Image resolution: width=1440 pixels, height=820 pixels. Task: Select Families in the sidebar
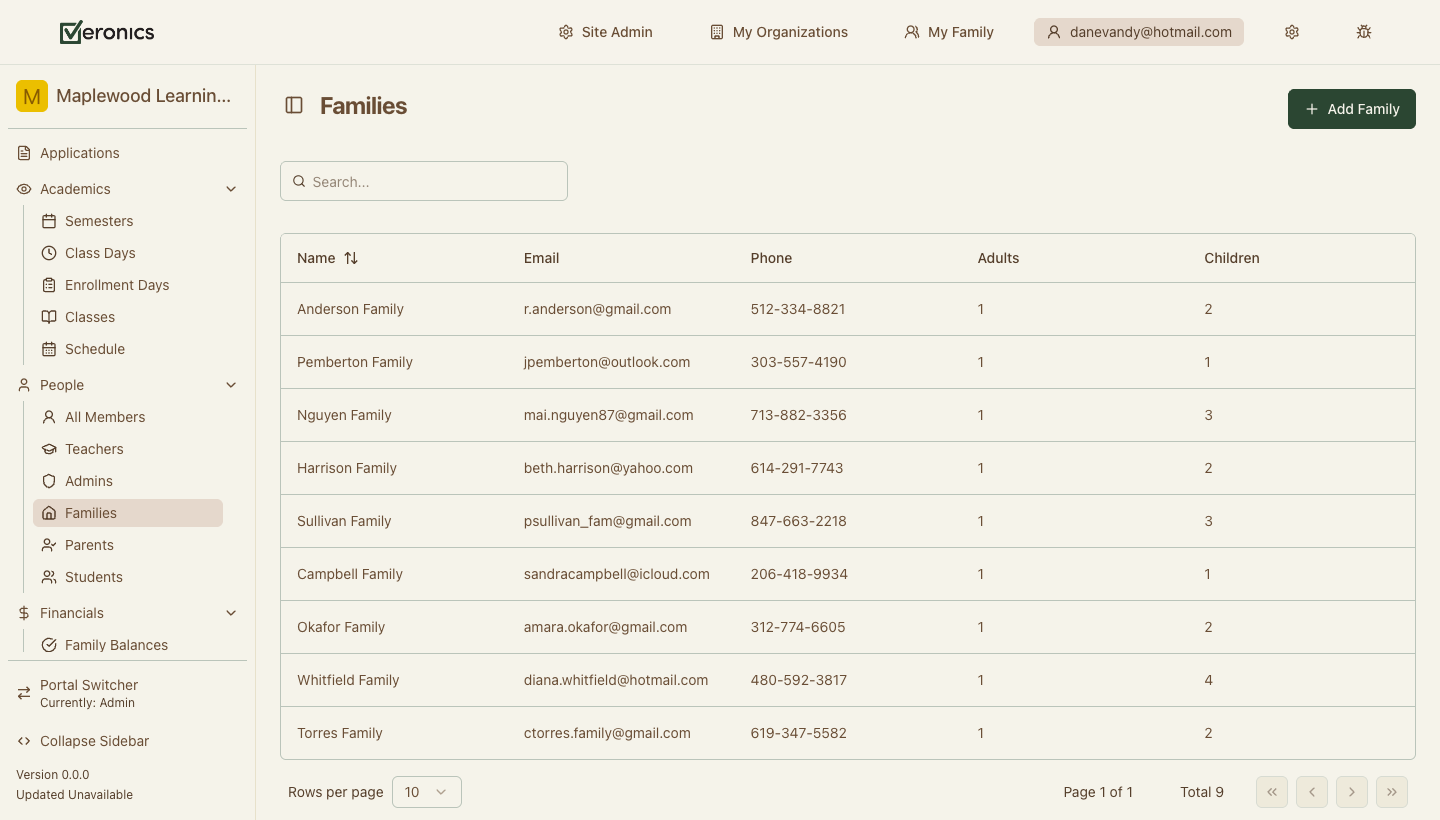[128, 513]
